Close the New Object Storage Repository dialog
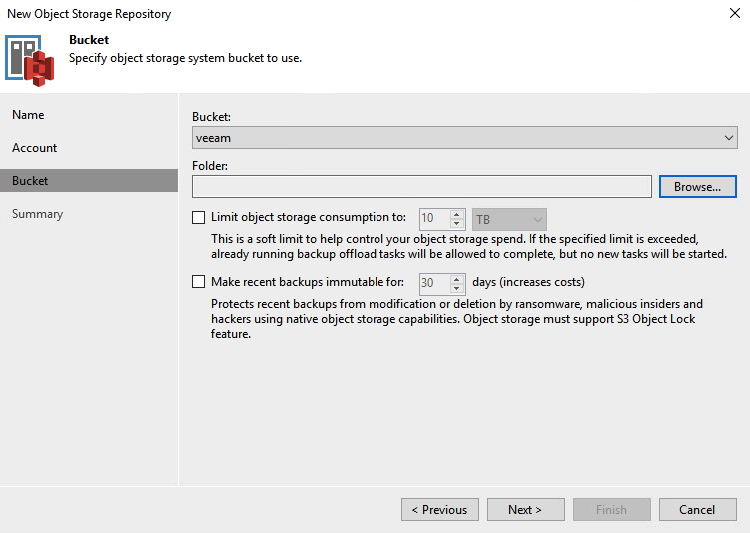 pos(735,13)
